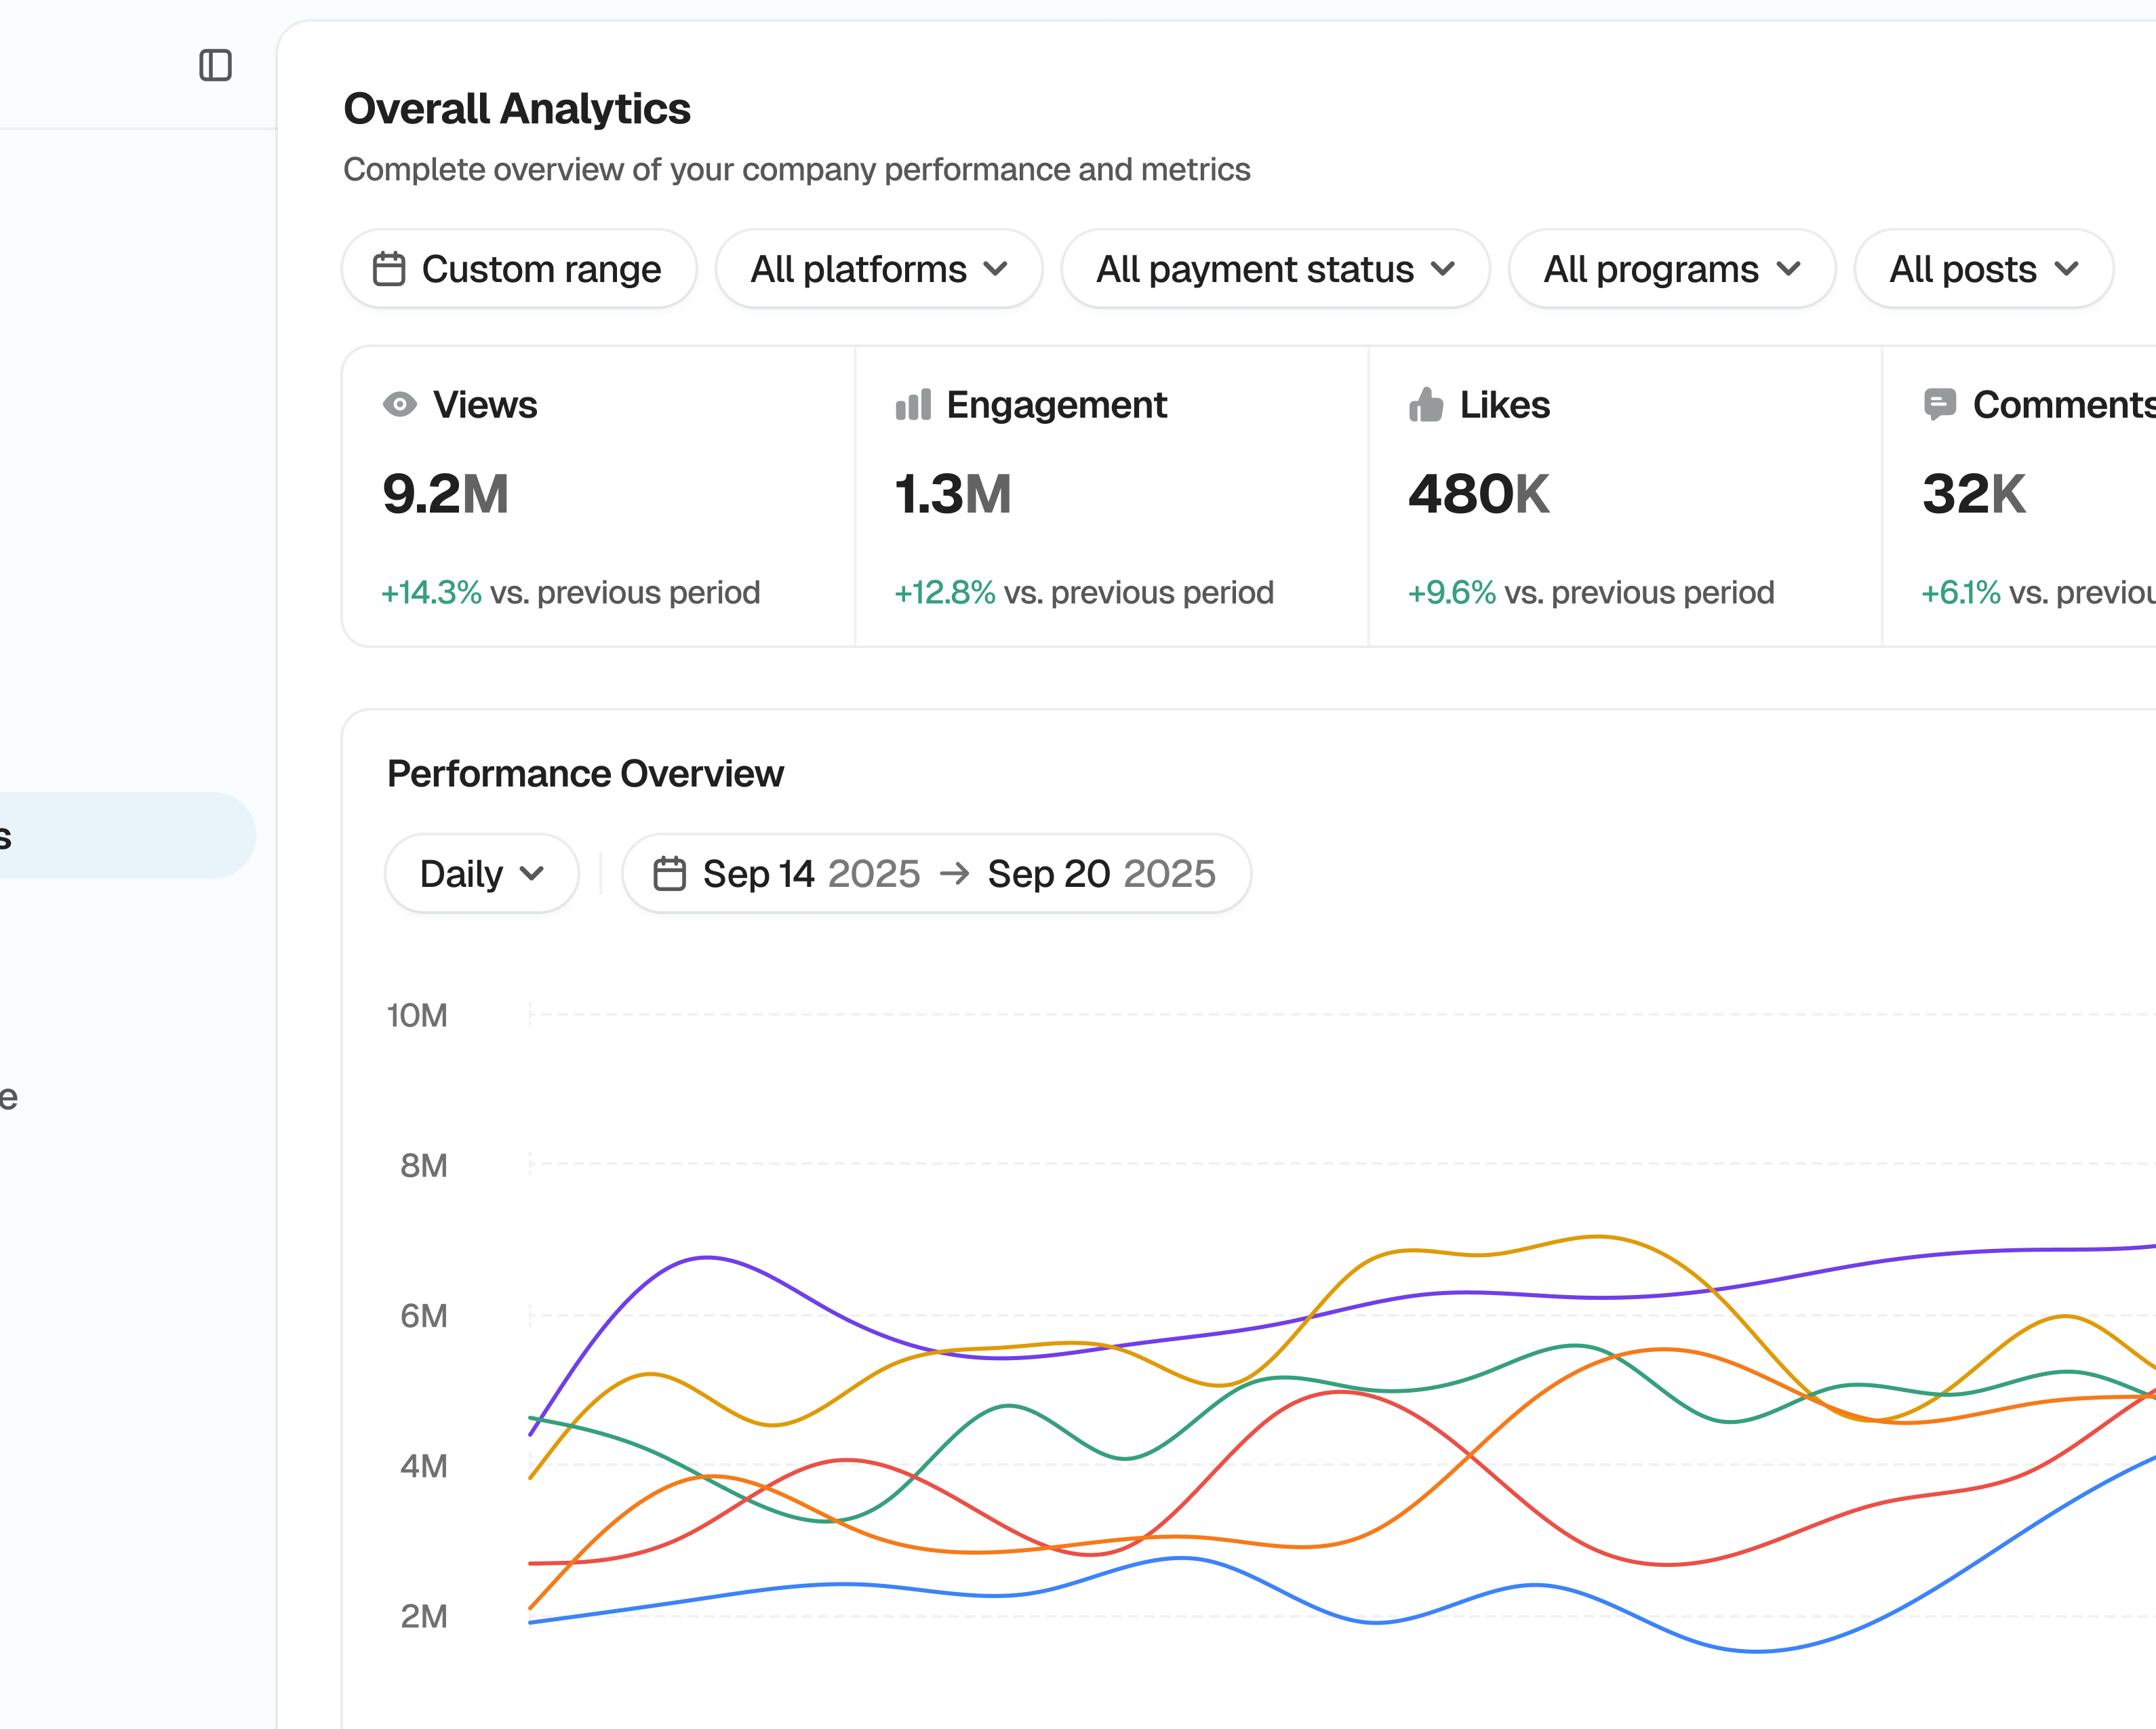Image resolution: width=2156 pixels, height=1729 pixels.
Task: Toggle the sidebar collapse icon
Action: [x=215, y=66]
